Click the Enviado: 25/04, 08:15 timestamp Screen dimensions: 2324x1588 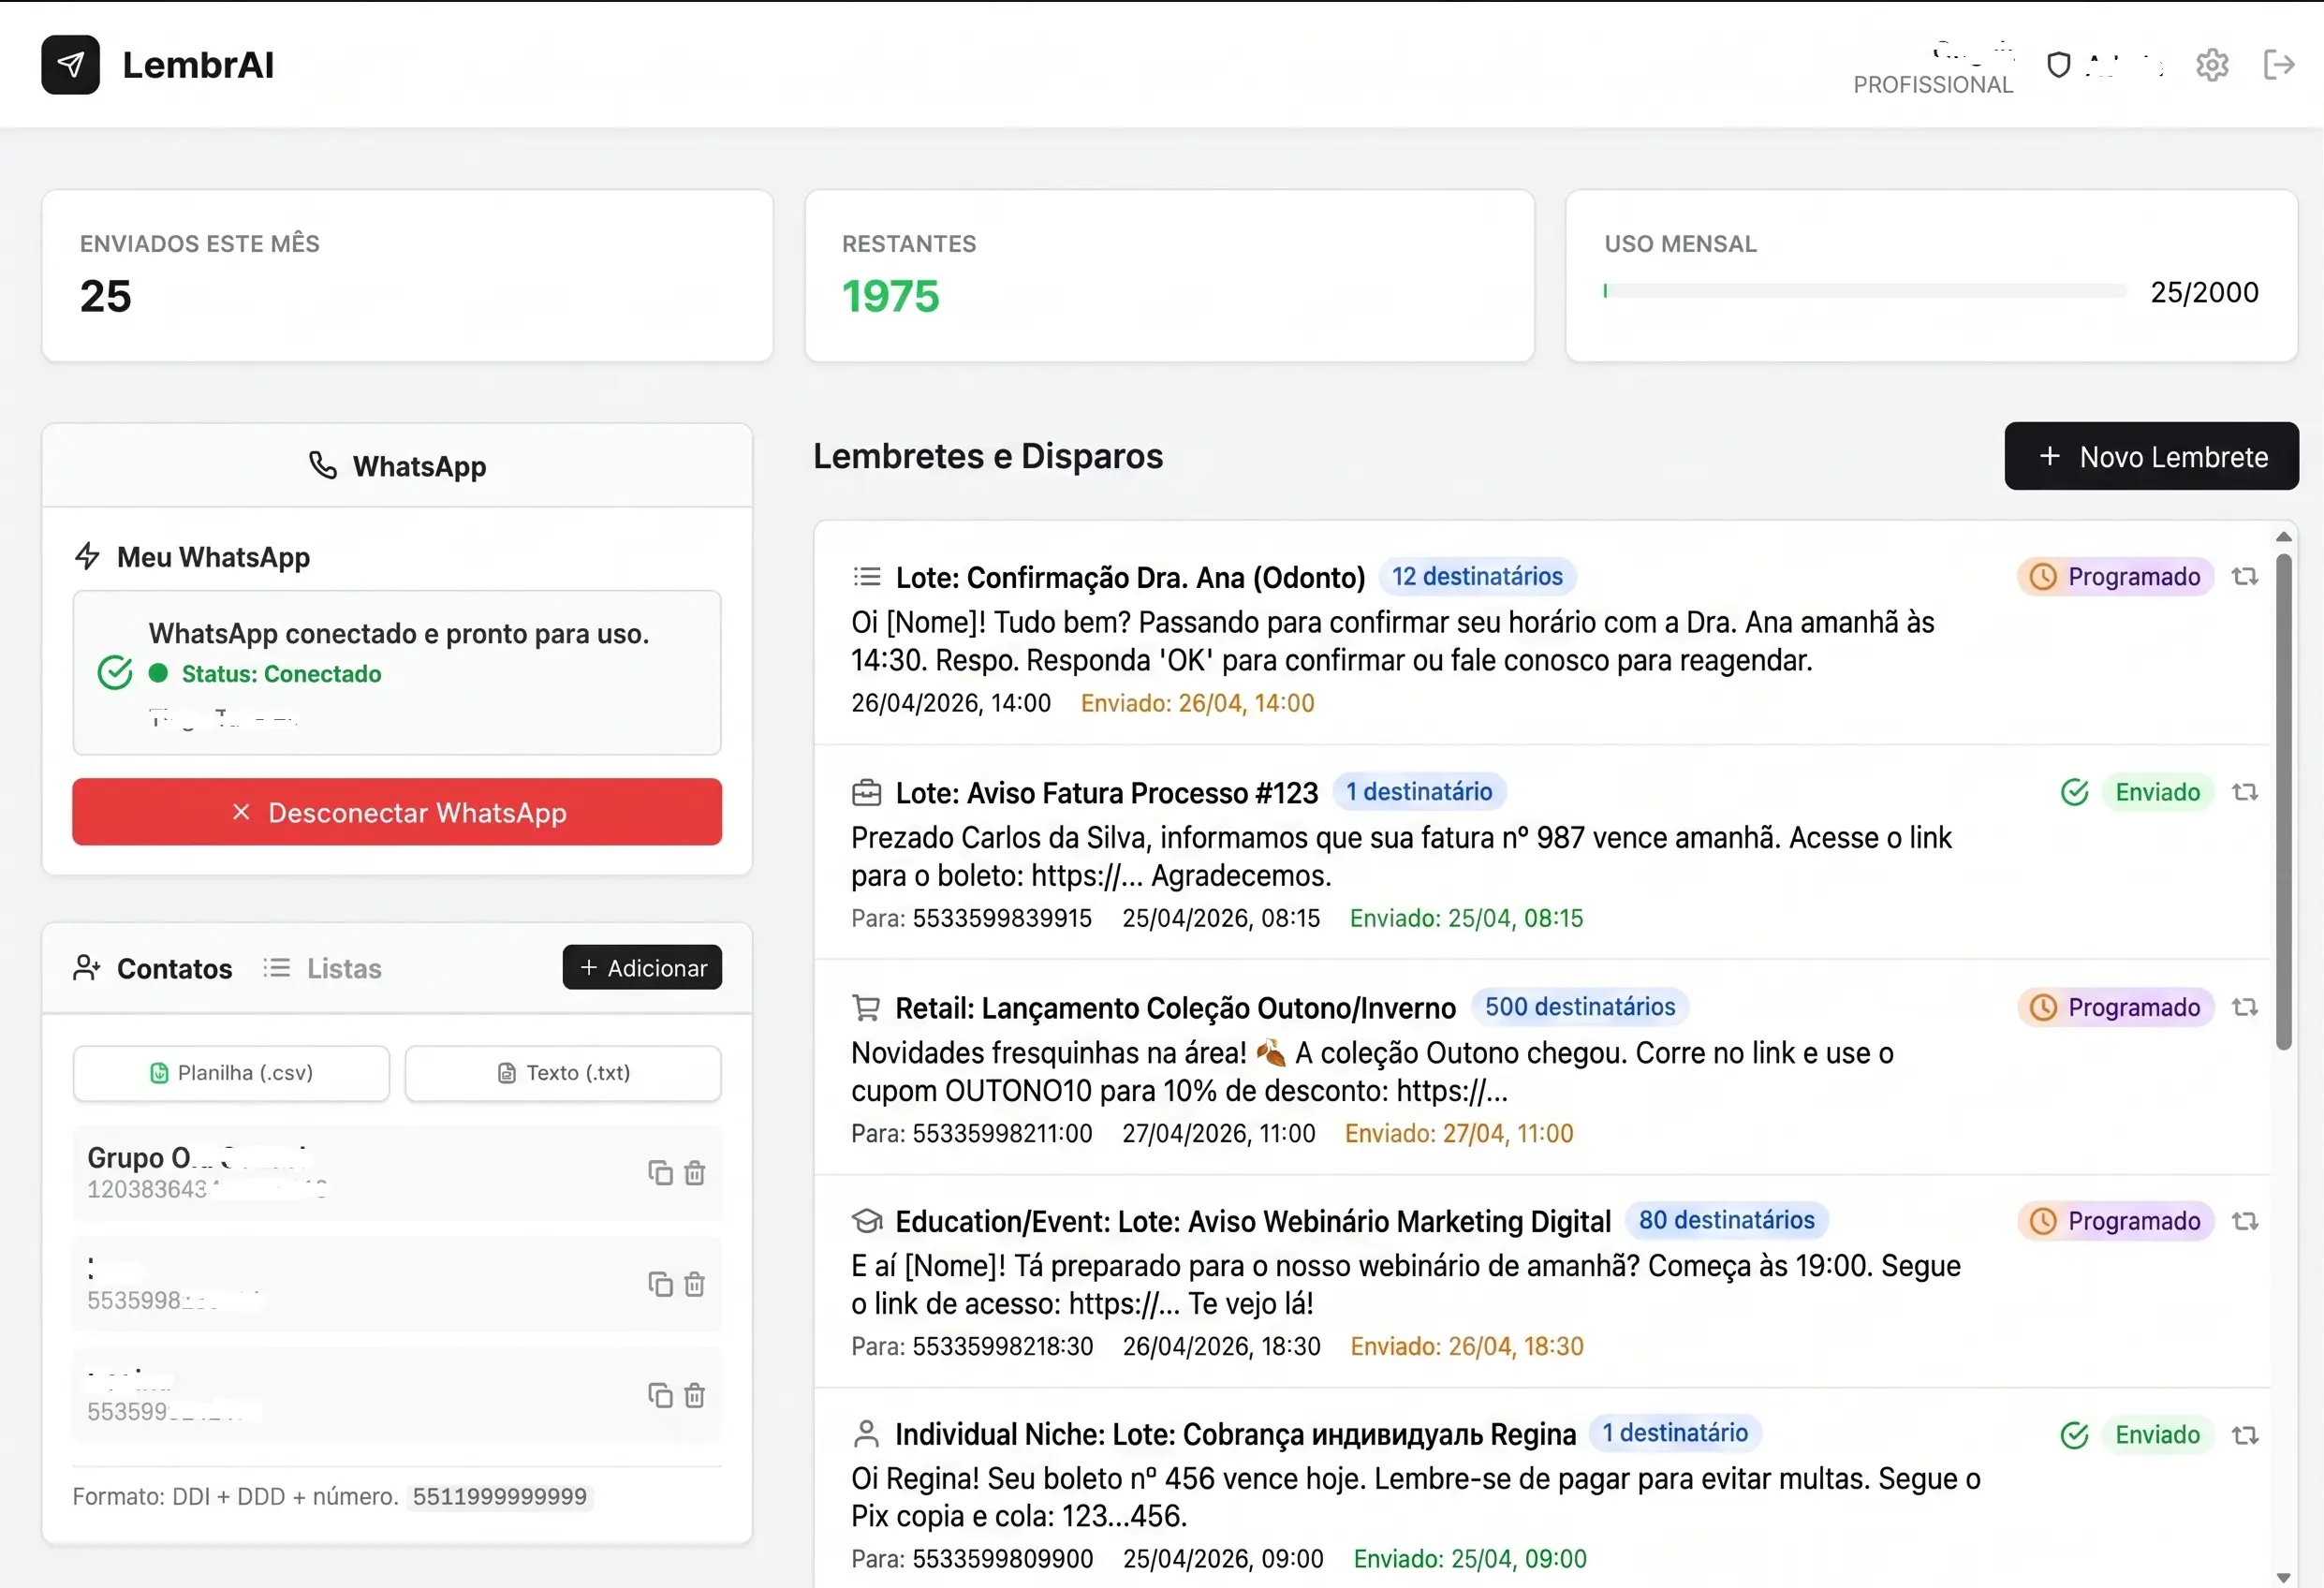tap(1466, 918)
